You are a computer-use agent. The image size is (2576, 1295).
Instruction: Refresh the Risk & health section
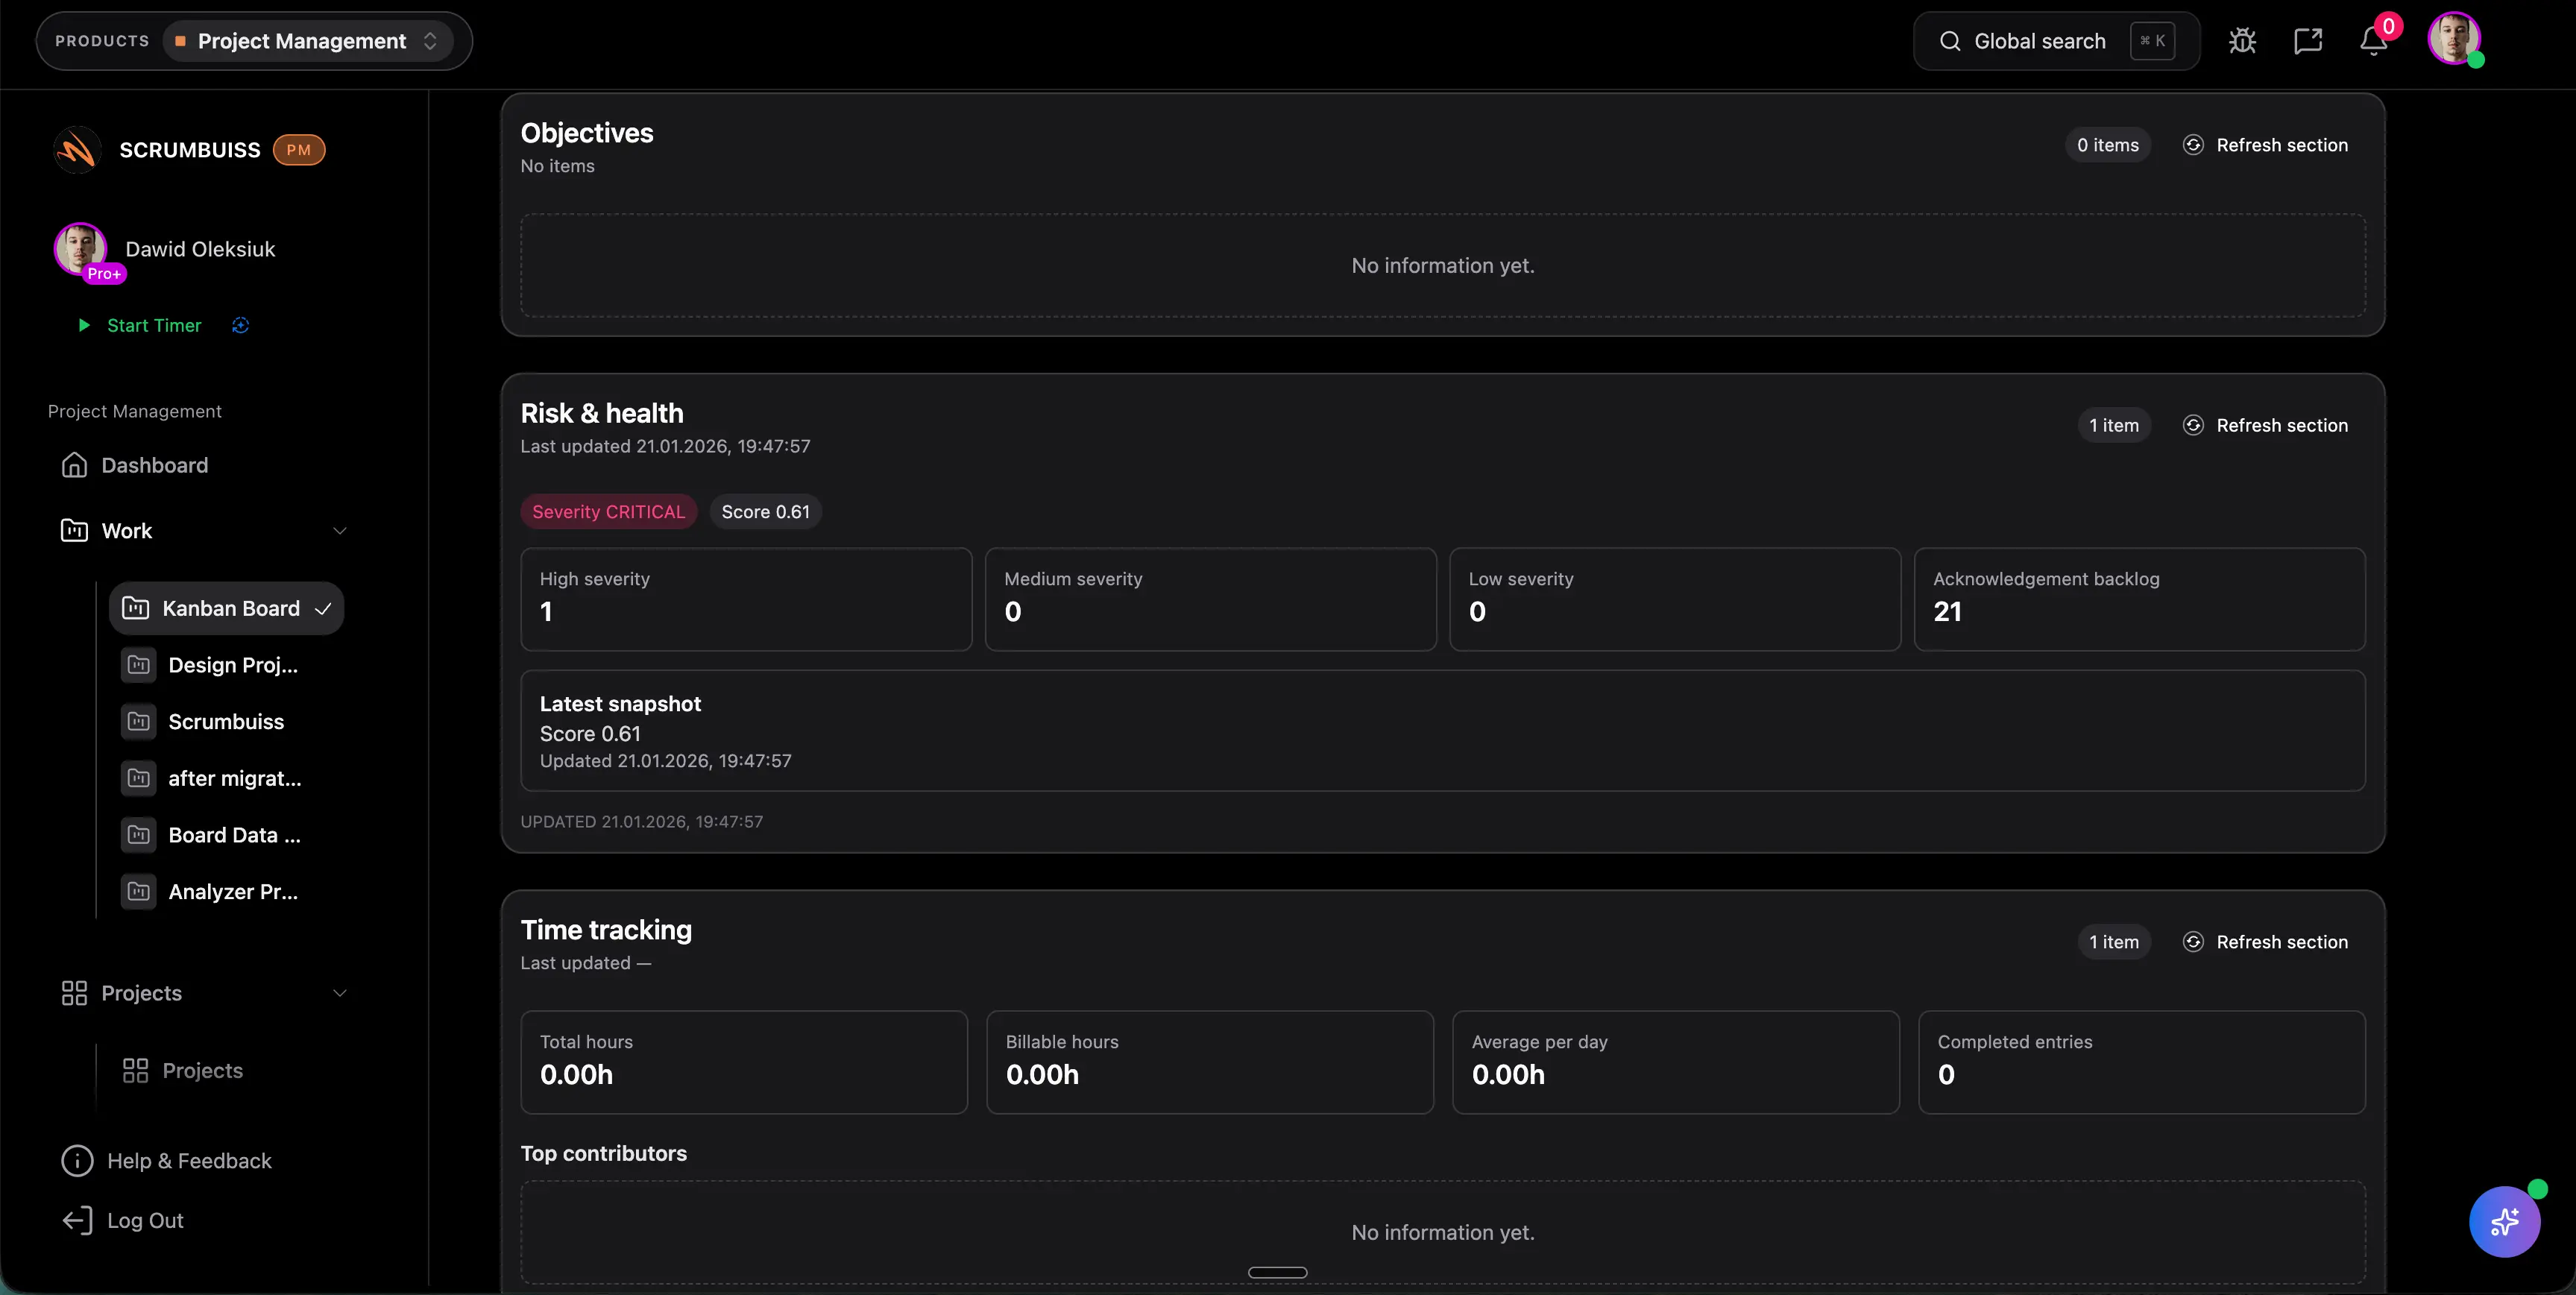pos(2280,425)
